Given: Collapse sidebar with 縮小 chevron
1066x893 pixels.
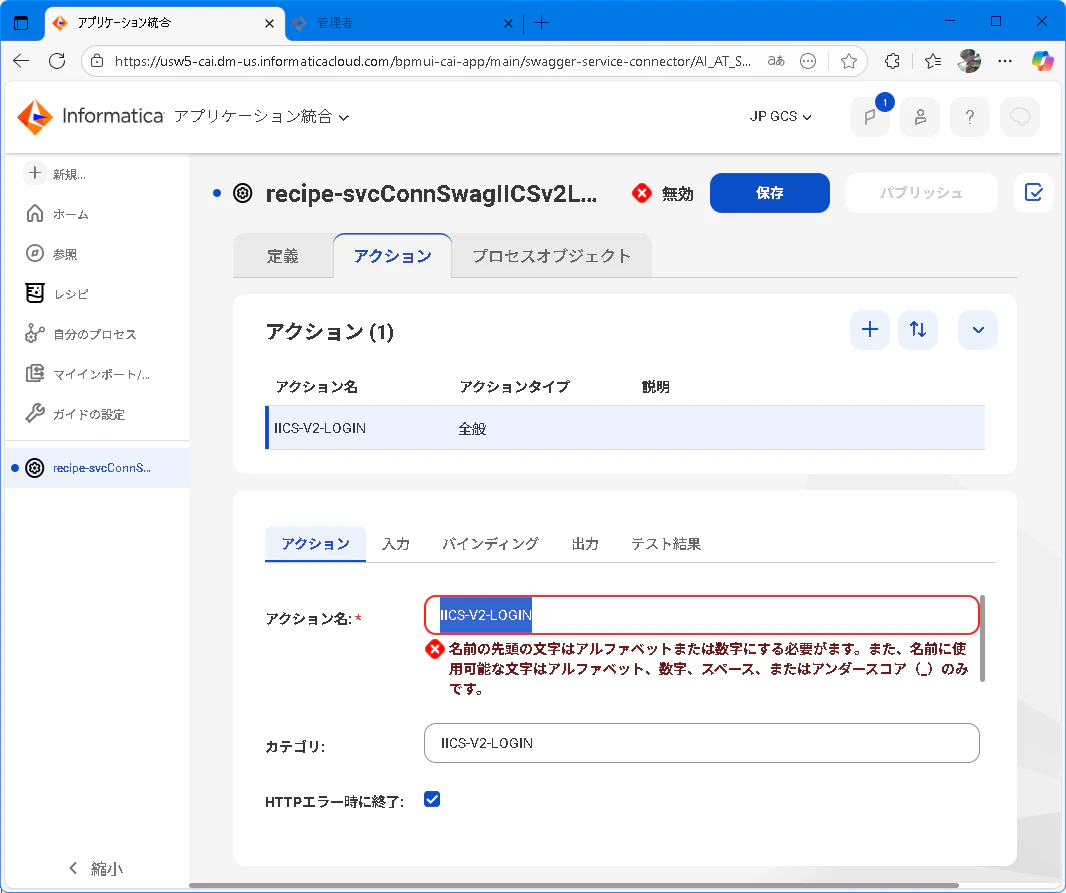Looking at the screenshot, I should pyautogui.click(x=73, y=868).
